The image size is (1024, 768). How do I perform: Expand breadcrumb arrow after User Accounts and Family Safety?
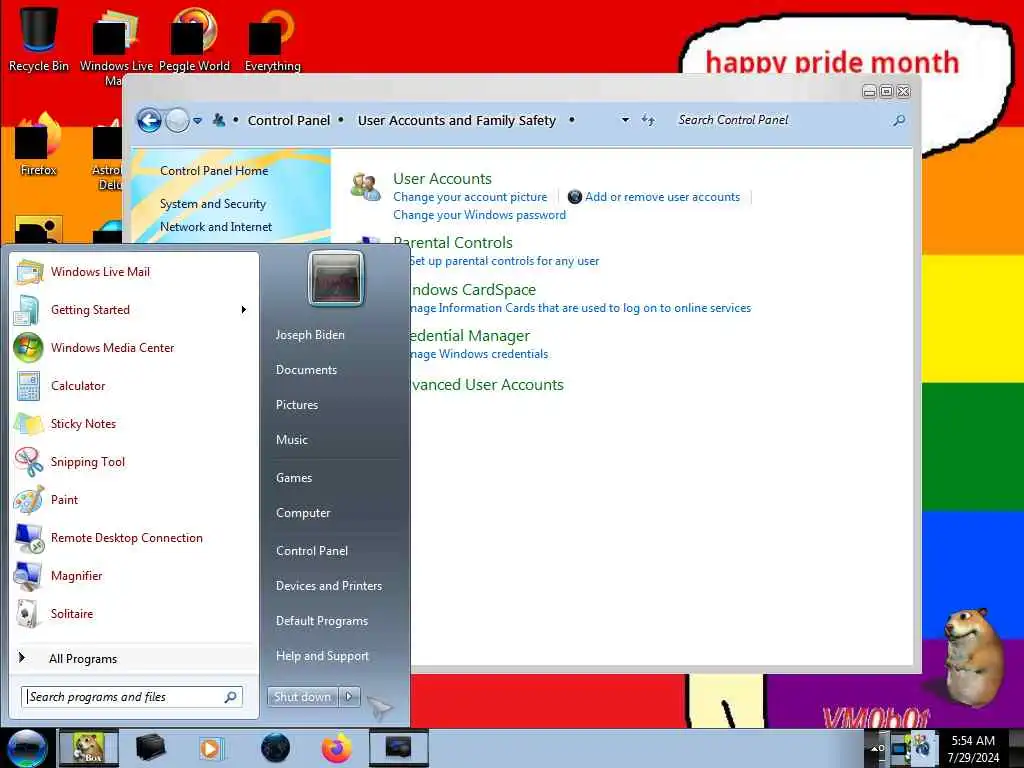571,120
